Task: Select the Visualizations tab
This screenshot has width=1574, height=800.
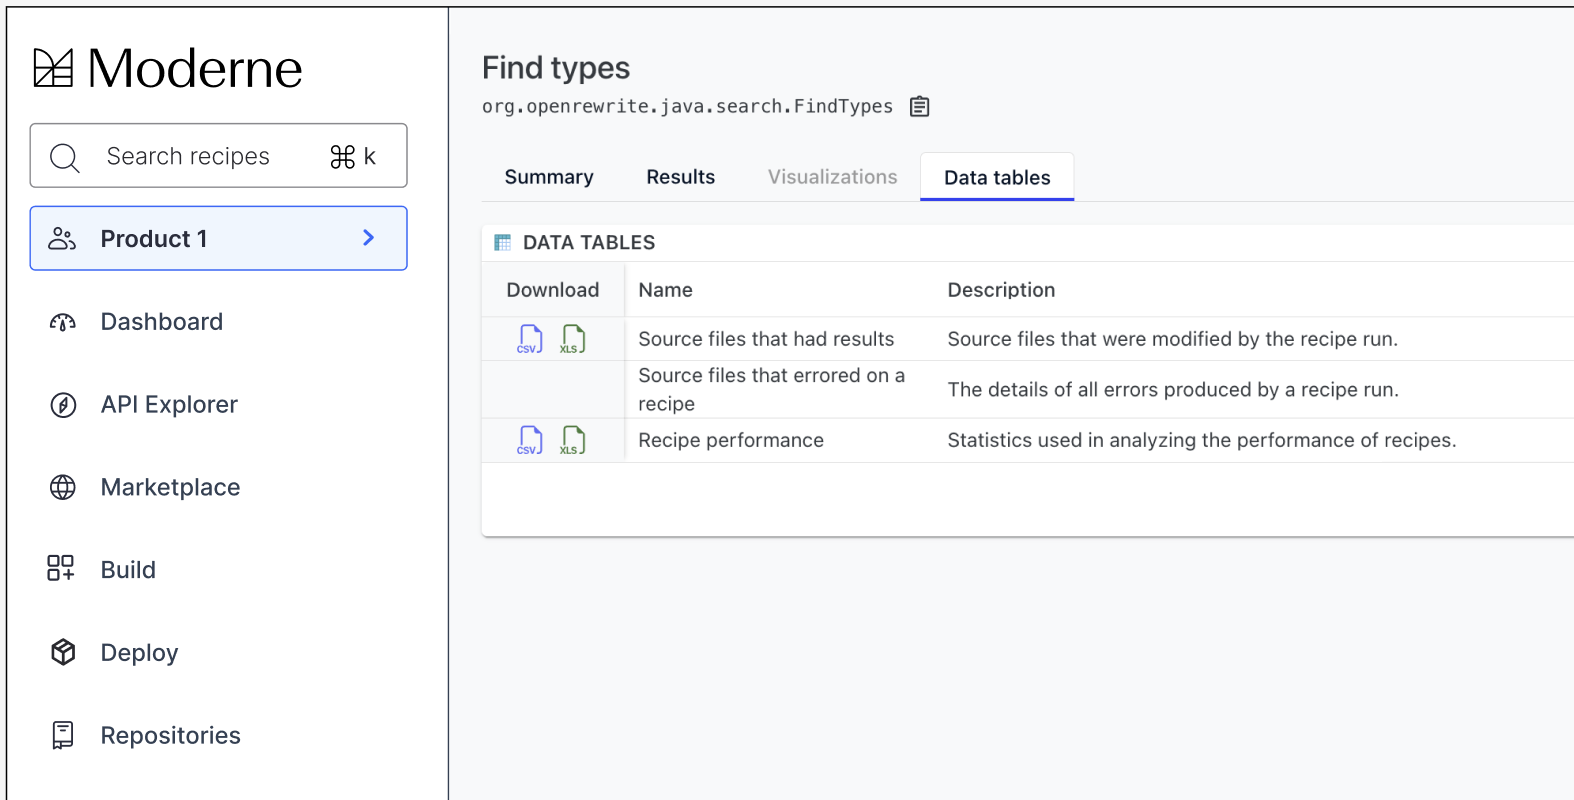Action: 833,177
